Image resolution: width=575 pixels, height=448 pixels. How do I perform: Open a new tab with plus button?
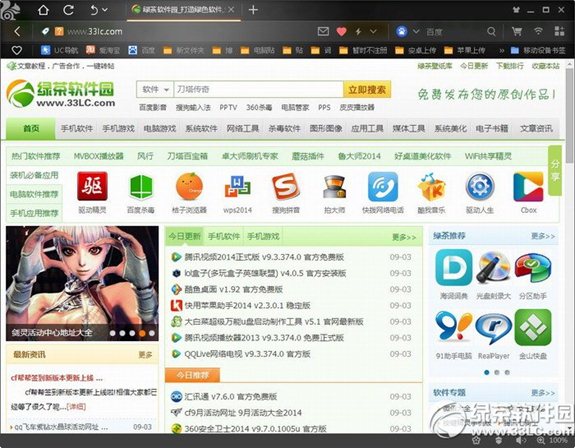pyautogui.click(x=253, y=10)
